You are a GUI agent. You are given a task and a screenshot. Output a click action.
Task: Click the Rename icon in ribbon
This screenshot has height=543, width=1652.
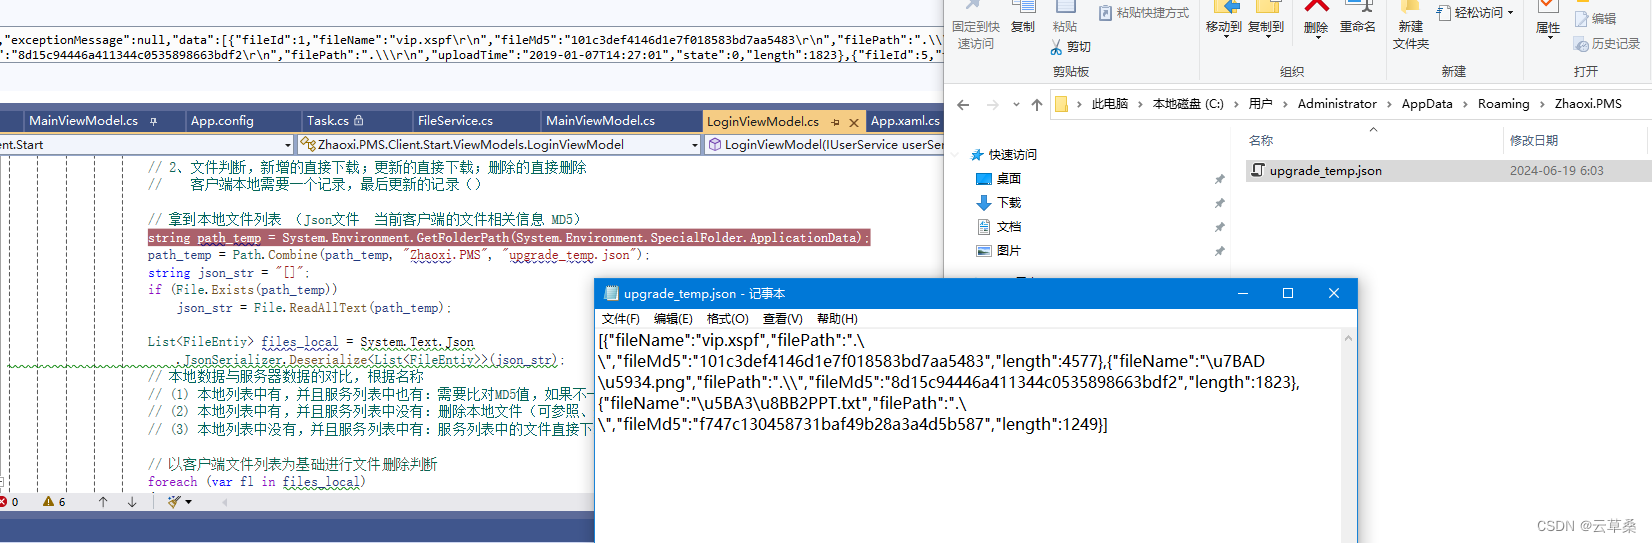(x=1358, y=8)
